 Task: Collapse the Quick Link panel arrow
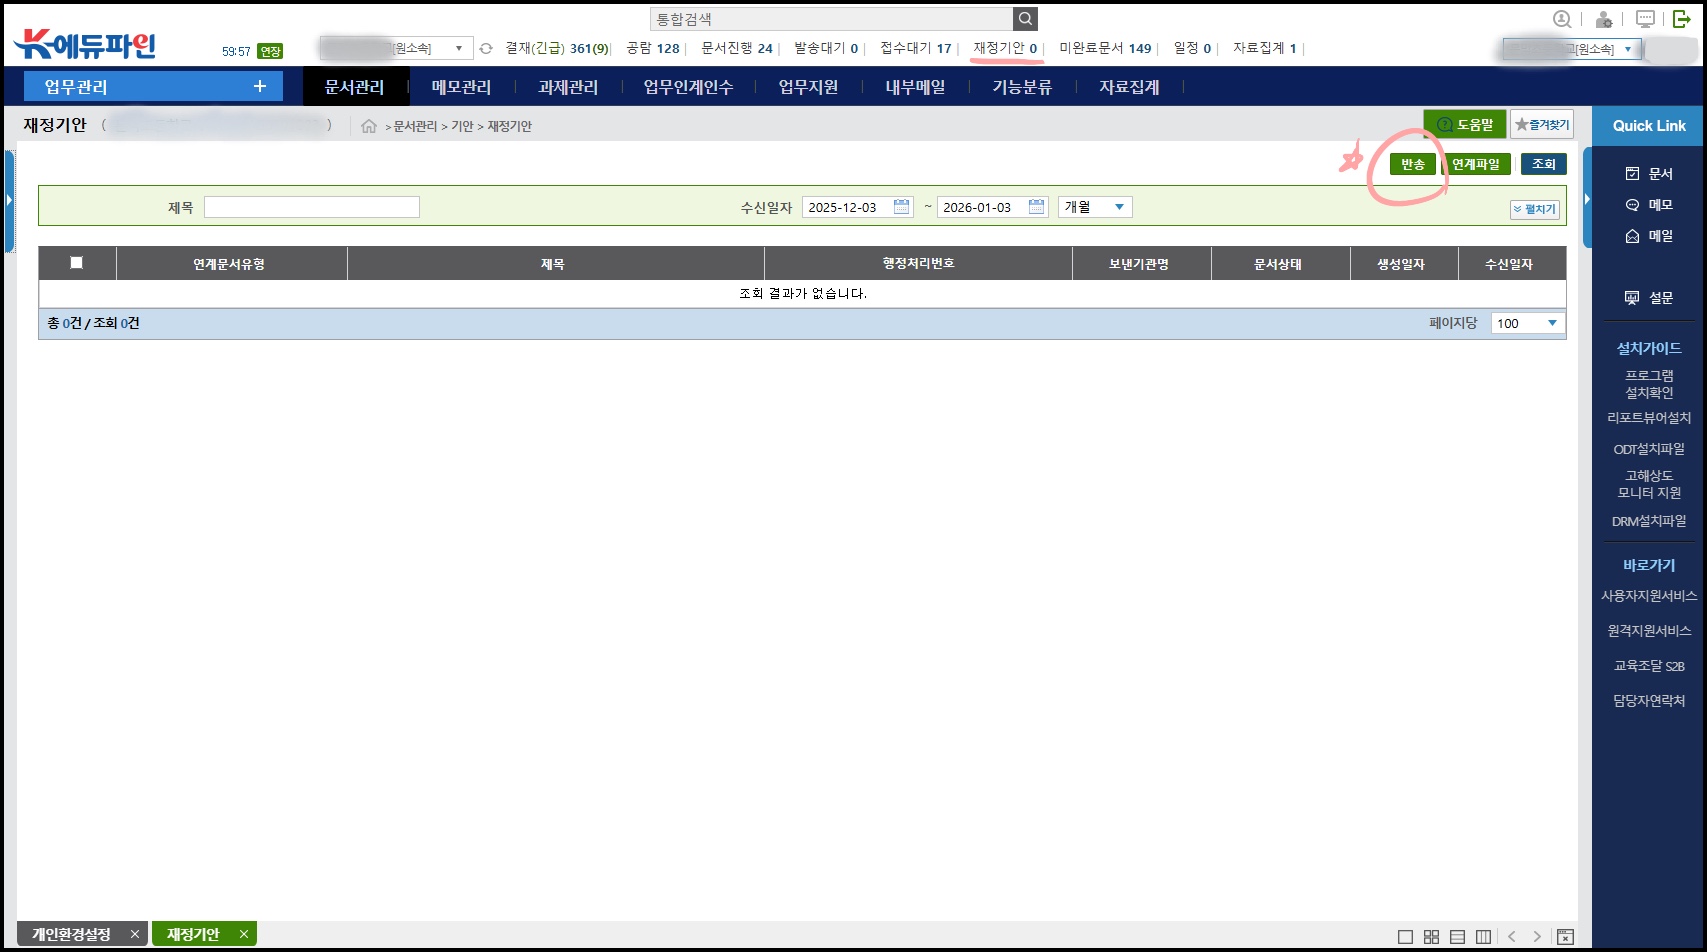coord(1587,199)
